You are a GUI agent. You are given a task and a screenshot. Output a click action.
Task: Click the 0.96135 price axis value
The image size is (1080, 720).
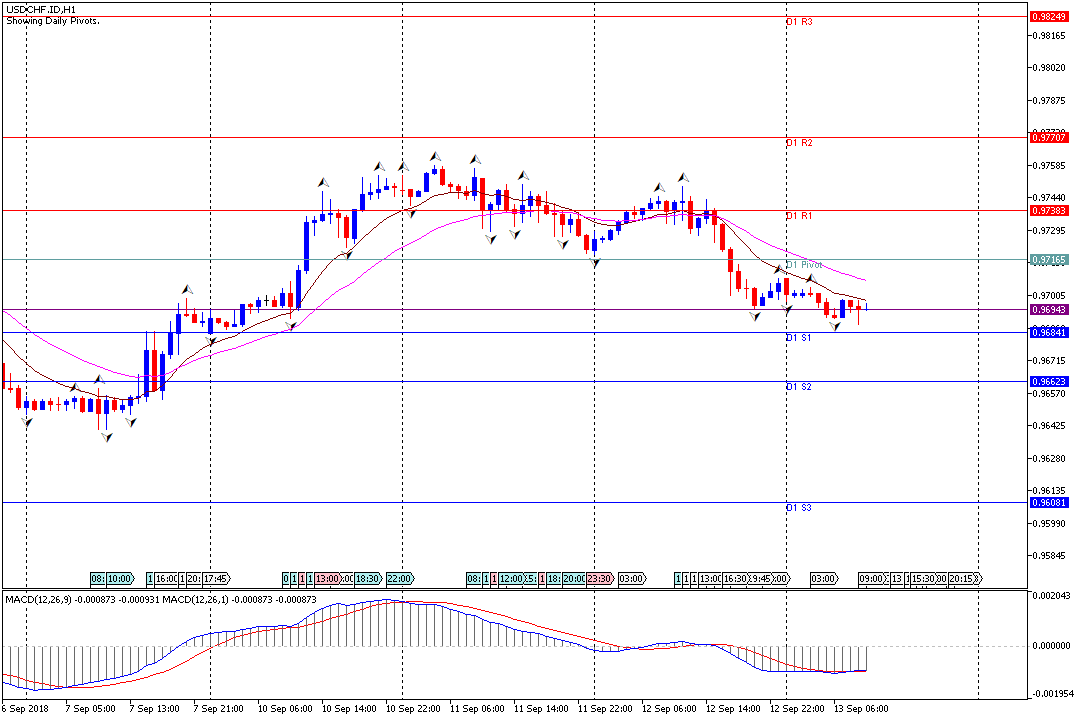click(1050, 491)
